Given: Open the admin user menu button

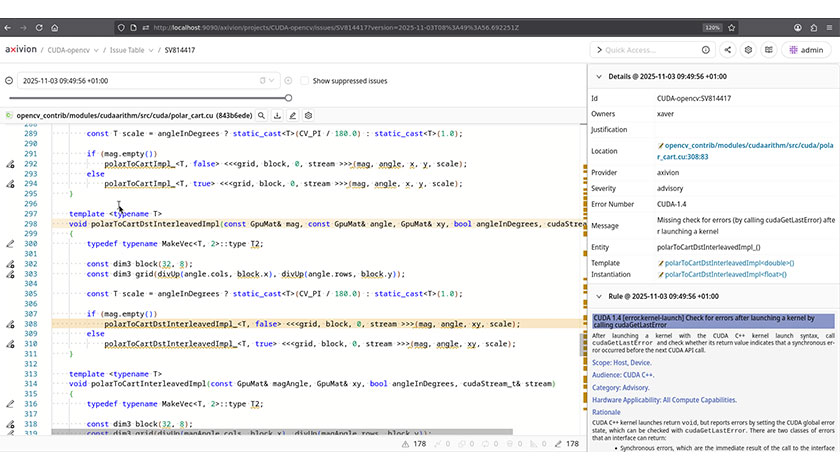Looking at the screenshot, I should [806, 49].
